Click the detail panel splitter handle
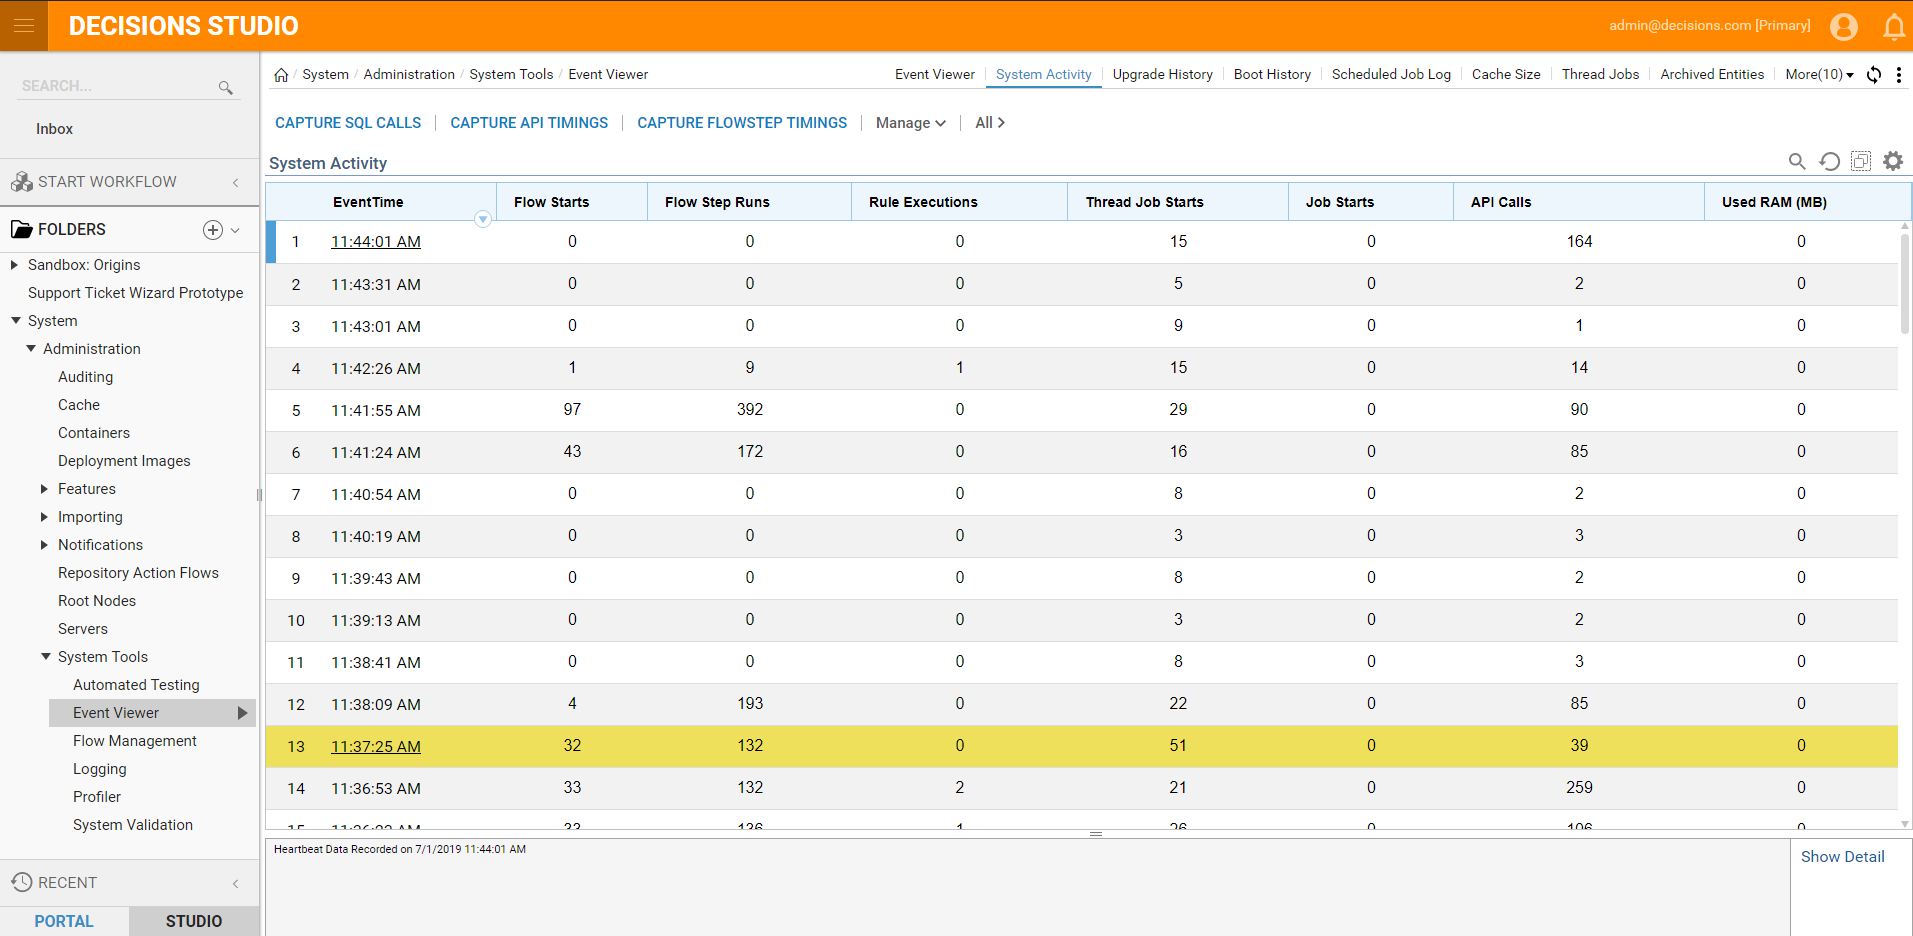Screen dimensions: 1913x936 point(1096,834)
